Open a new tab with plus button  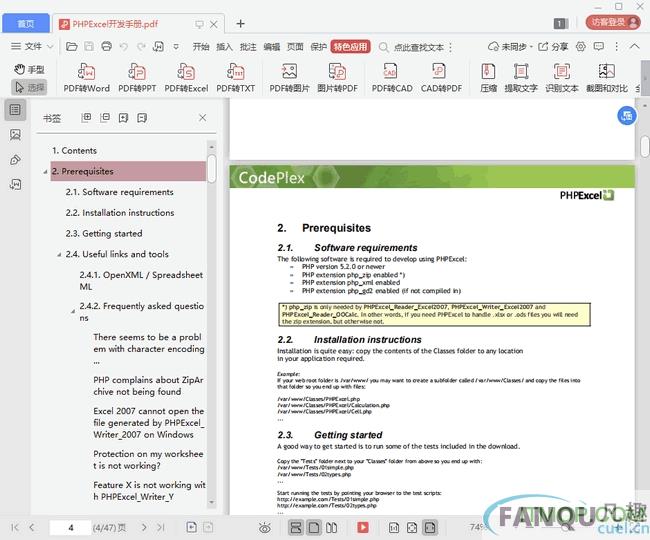coord(240,24)
